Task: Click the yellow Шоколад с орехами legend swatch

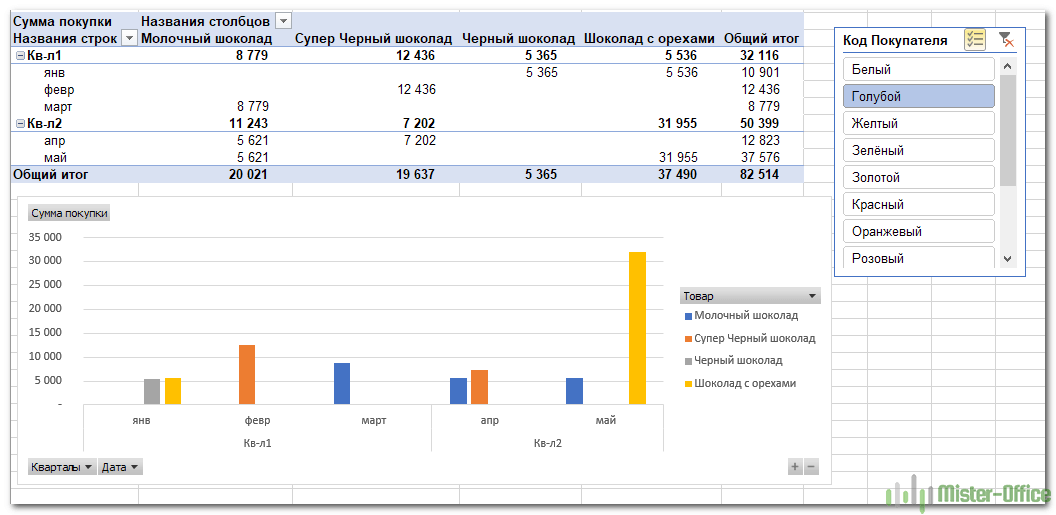Action: (x=687, y=383)
